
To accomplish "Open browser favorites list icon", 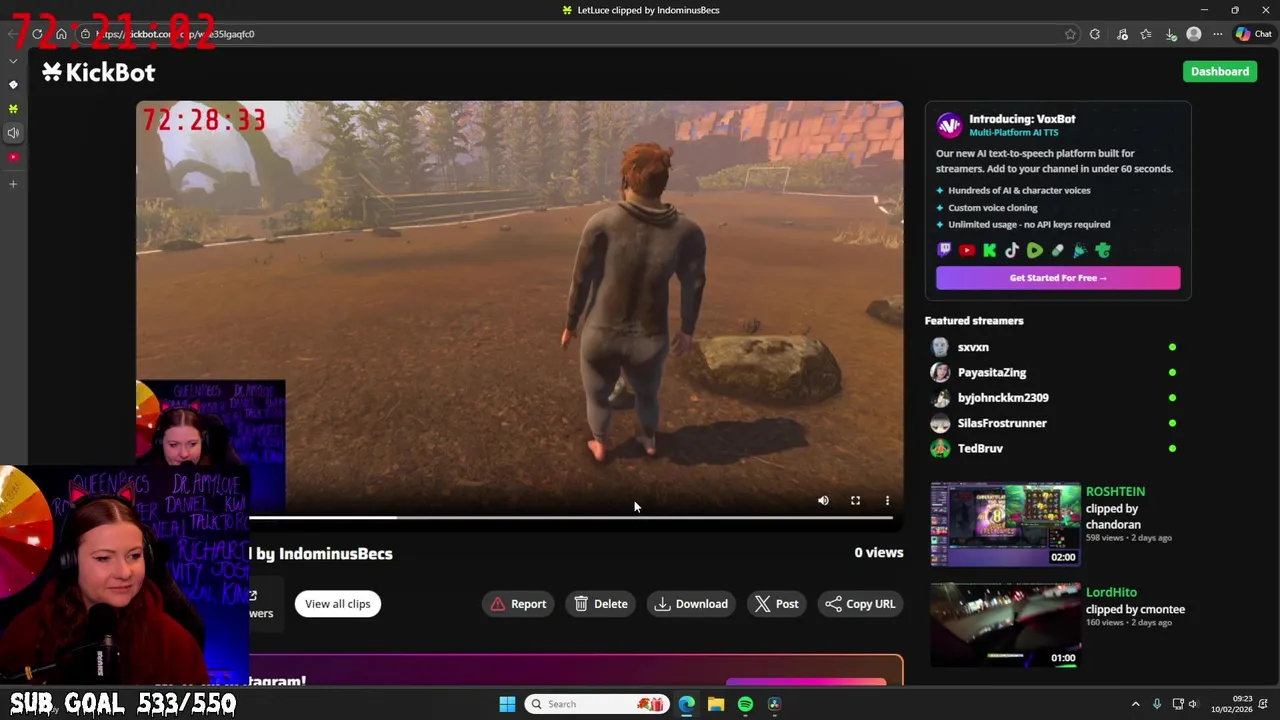I will tap(1146, 34).
